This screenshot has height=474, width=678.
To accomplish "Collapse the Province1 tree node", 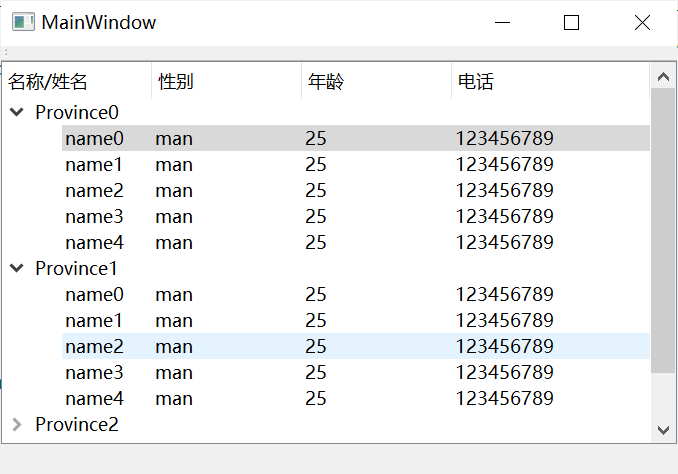I will click(16, 268).
